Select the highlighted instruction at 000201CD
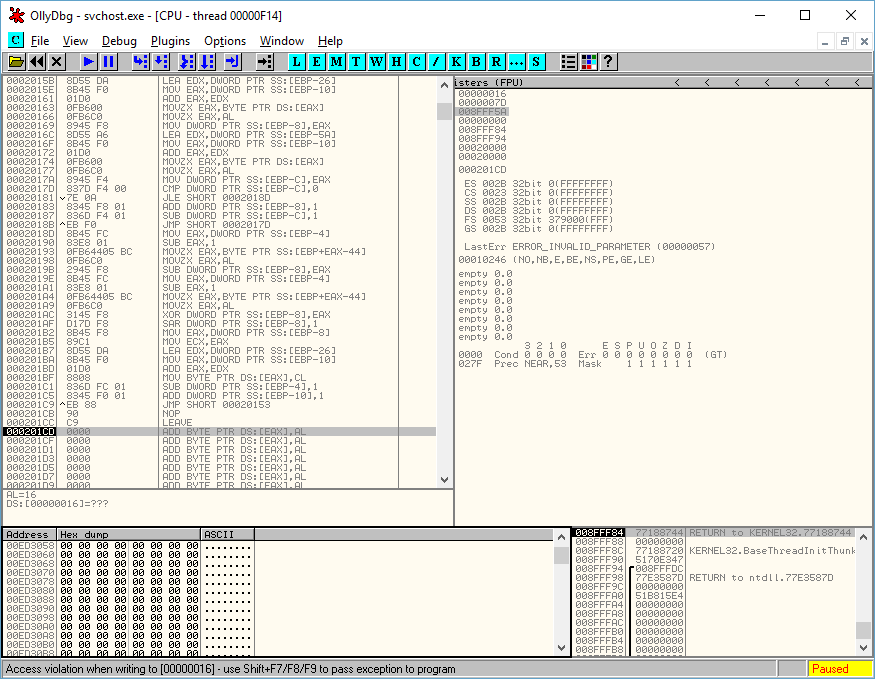 220,432
